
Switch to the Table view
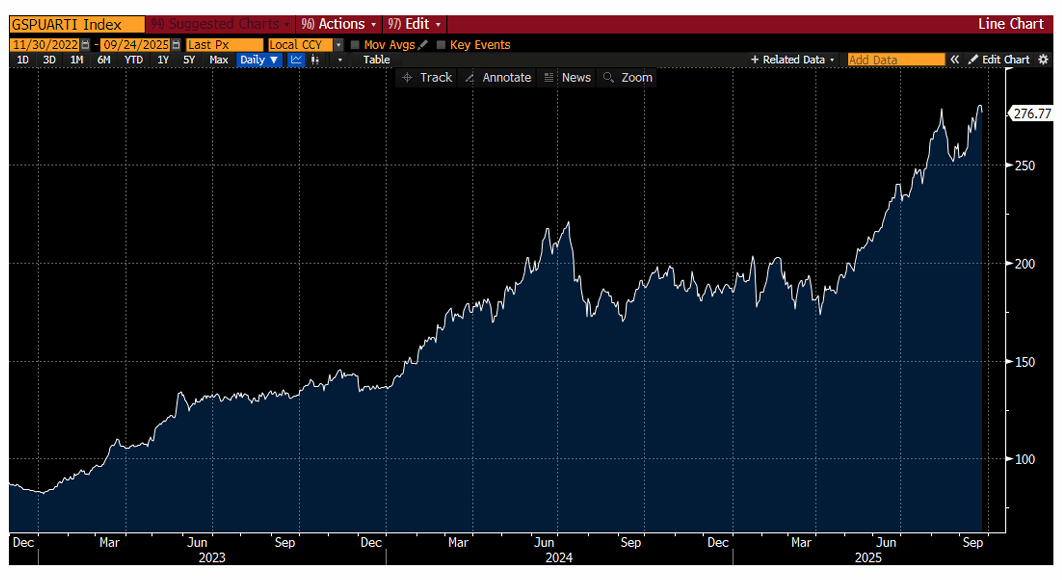(376, 60)
